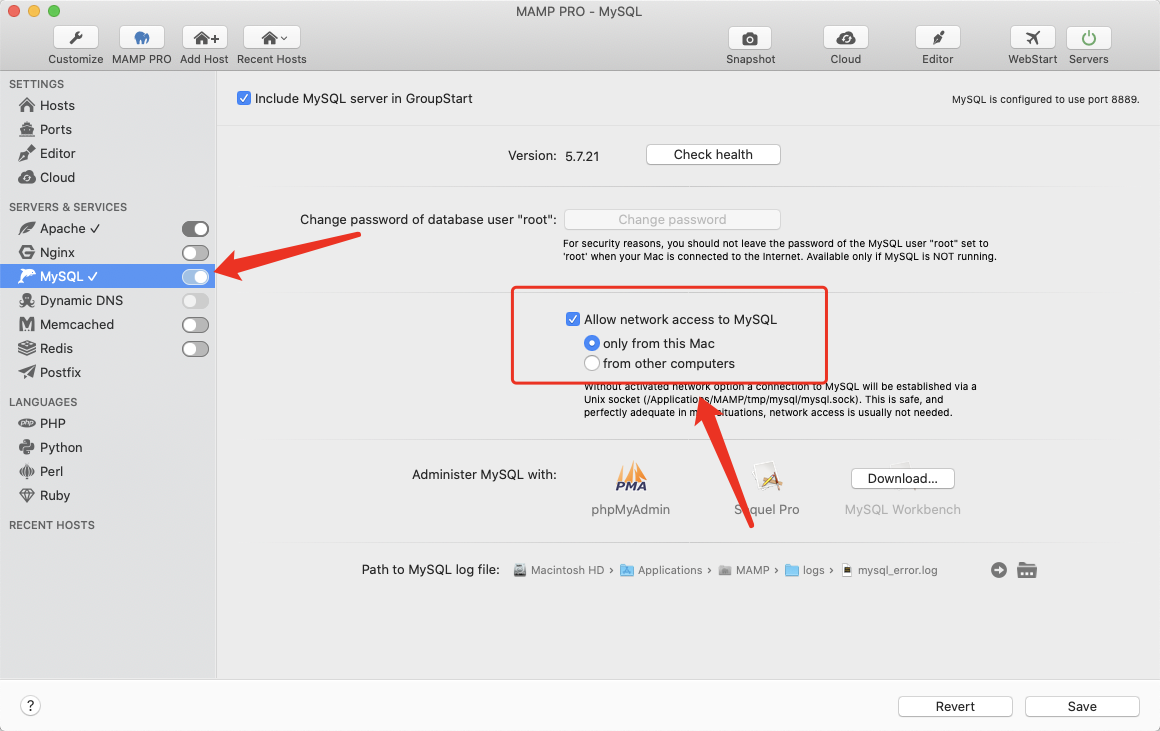
Task: Select the 'from other computers' option
Action: pos(591,363)
